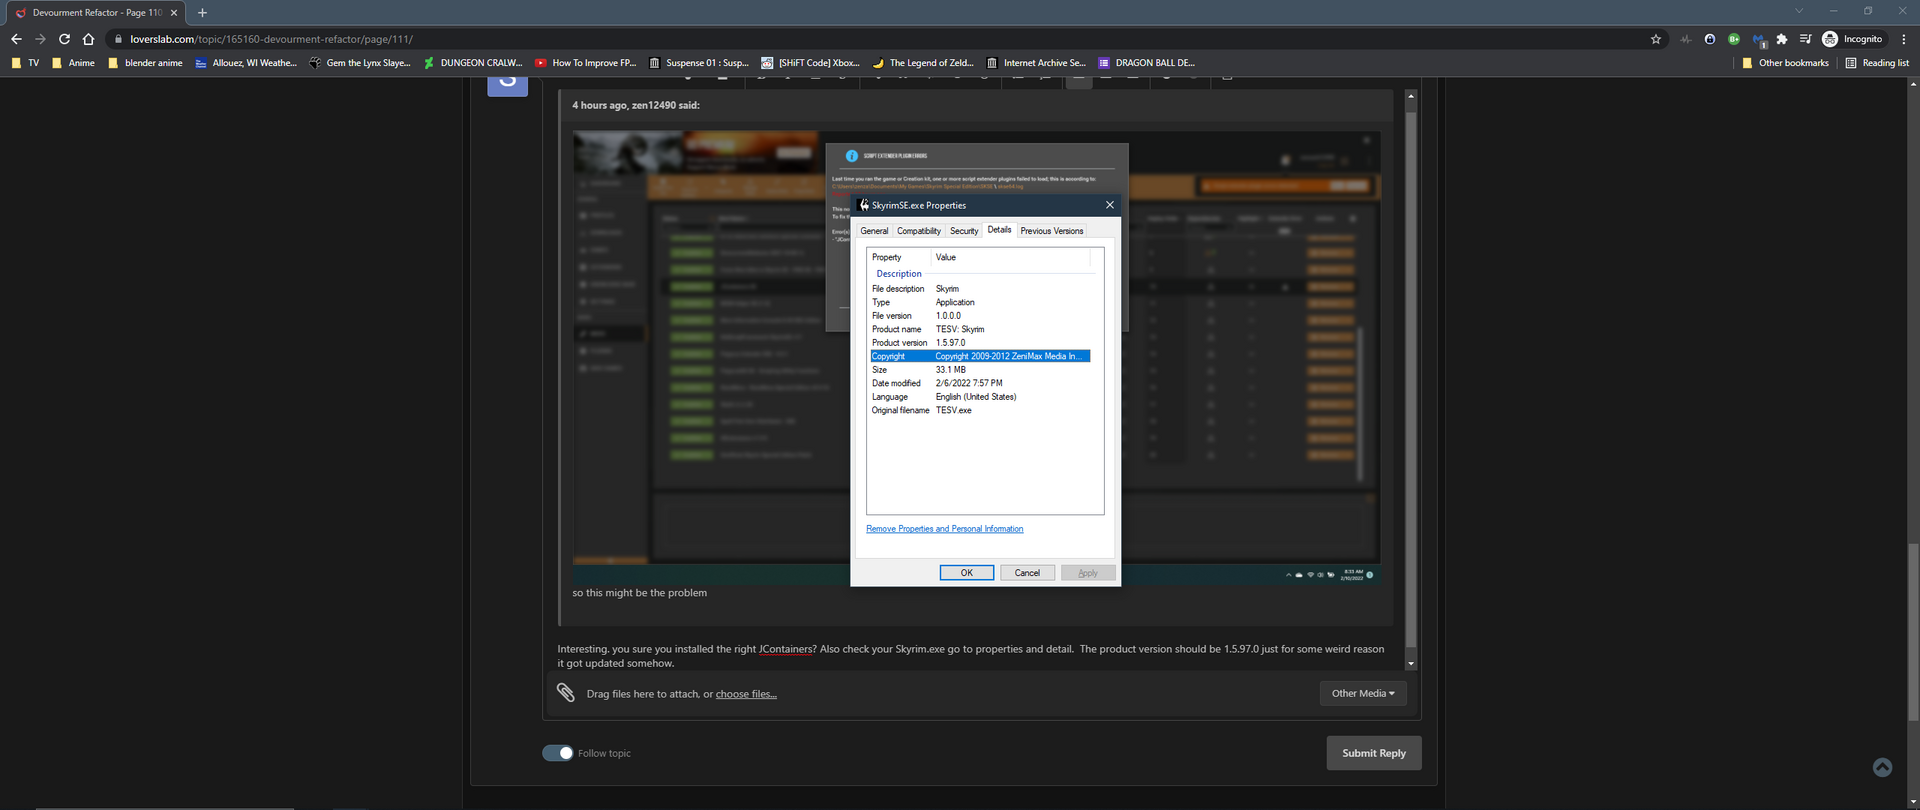This screenshot has height=810, width=1920.
Task: Select the Product name TESV: Skyrim row
Action: click(x=980, y=329)
